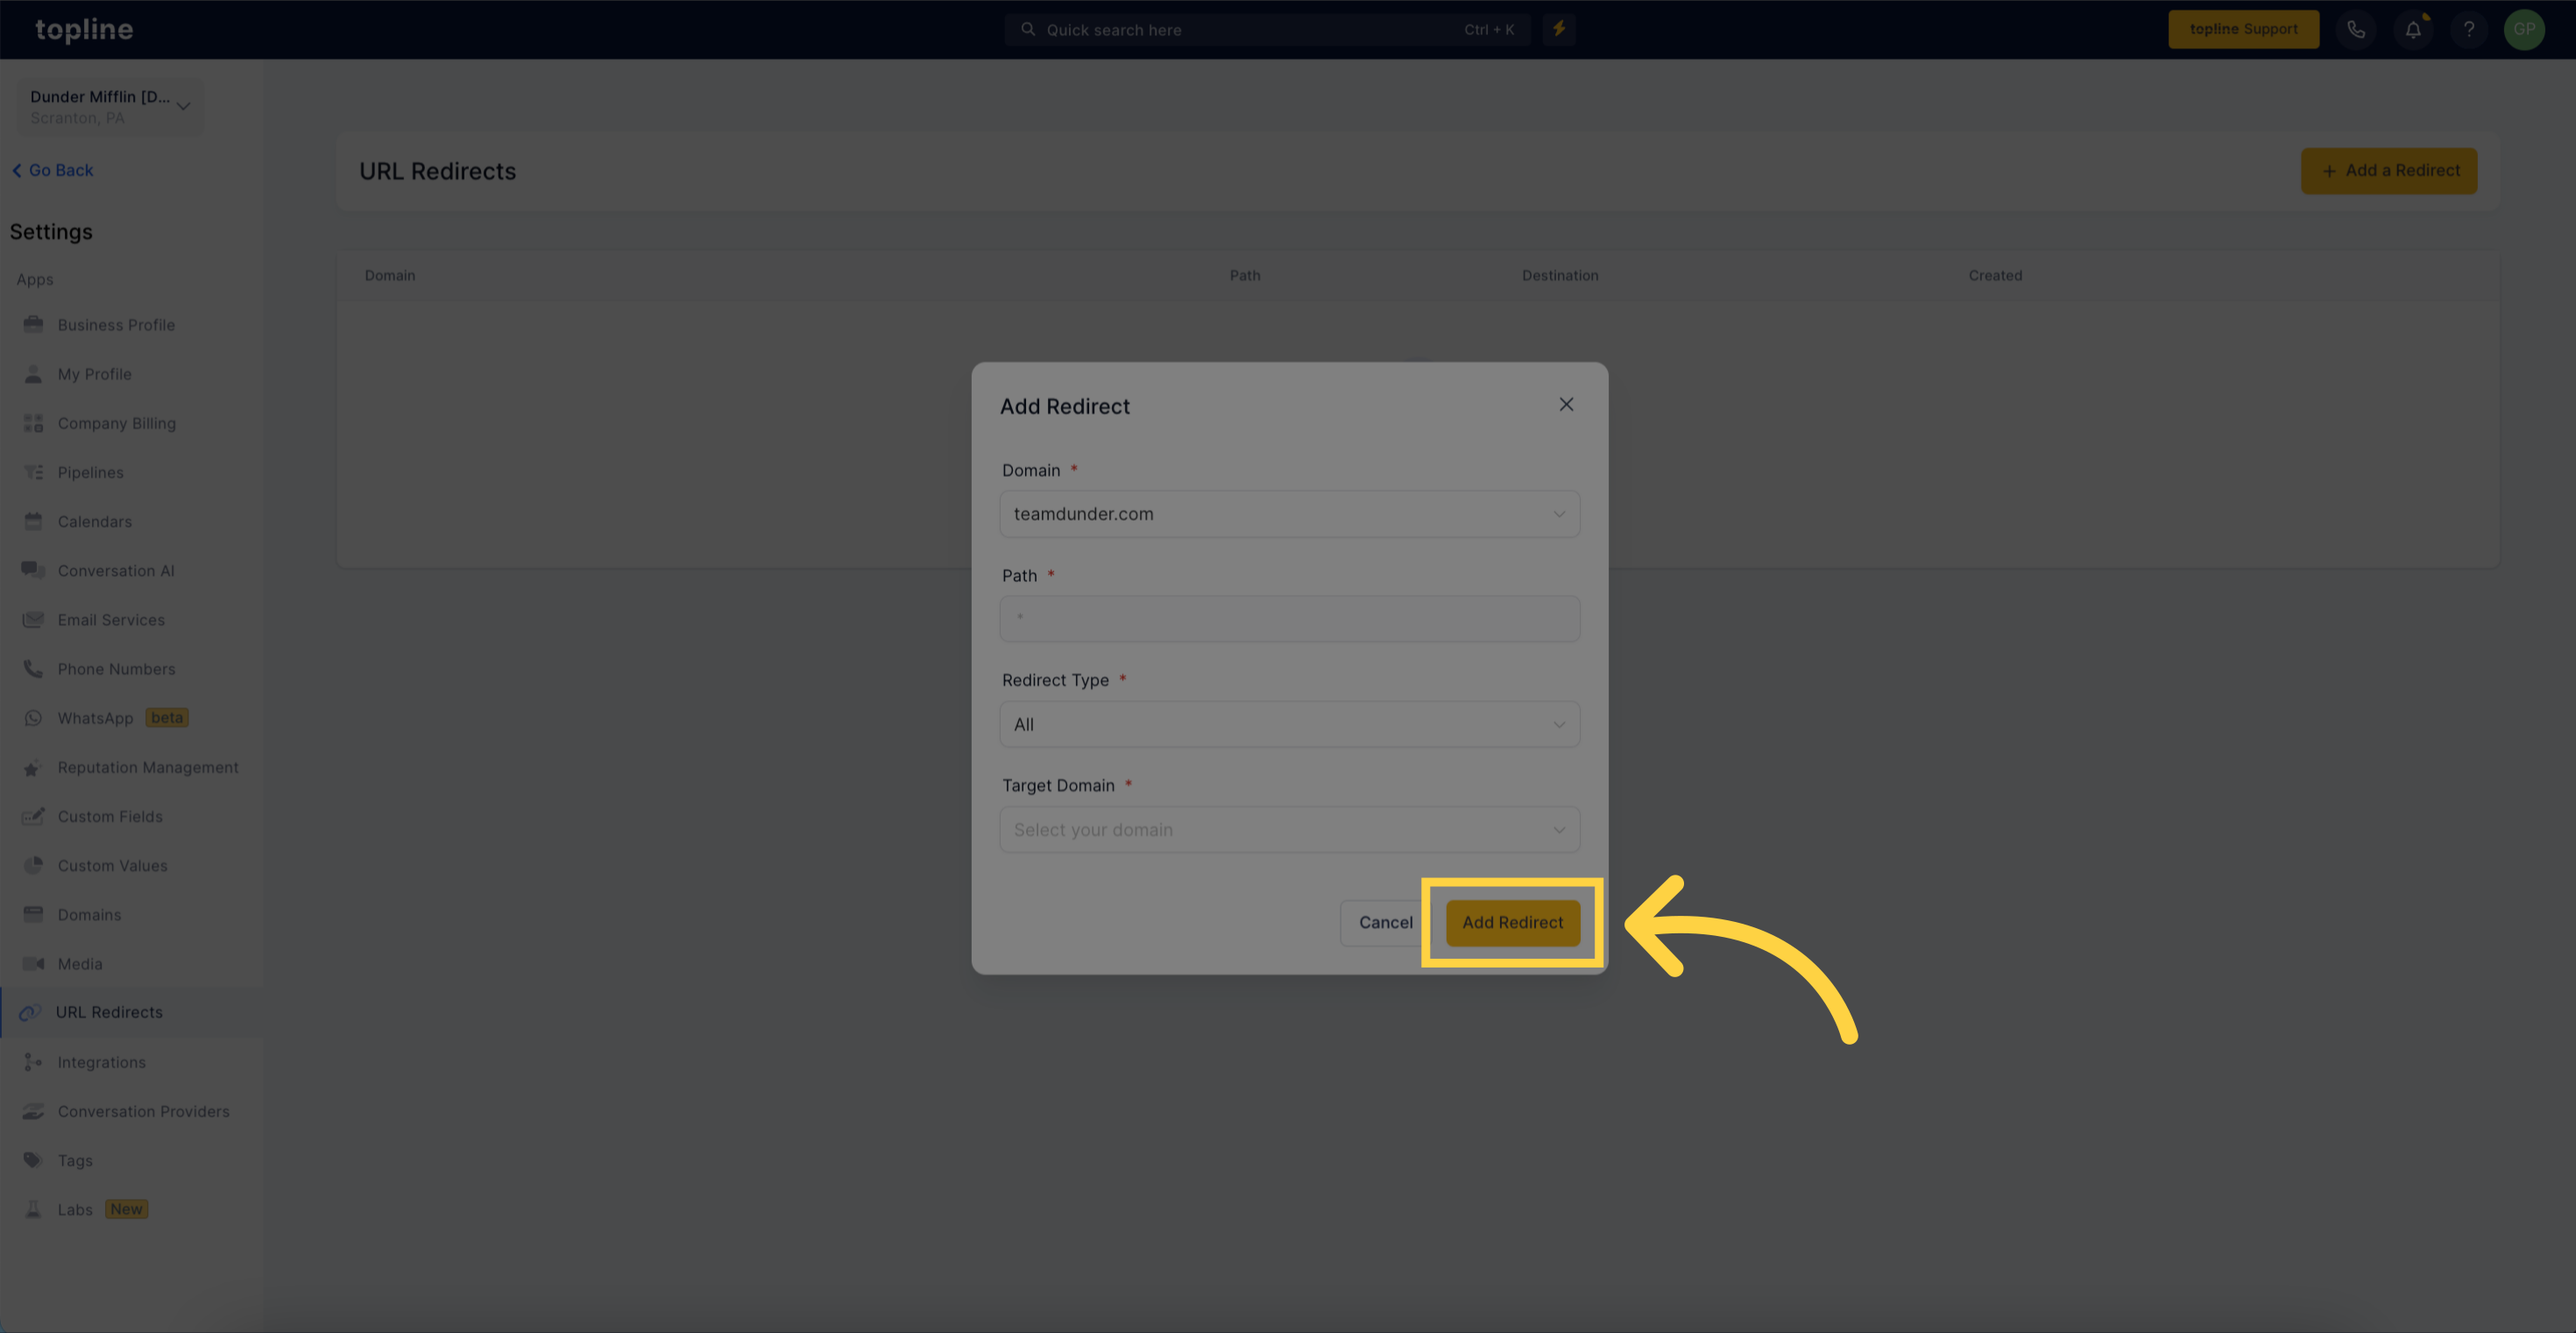Click the Created column header
The image size is (2576, 1333).
[x=1994, y=275]
